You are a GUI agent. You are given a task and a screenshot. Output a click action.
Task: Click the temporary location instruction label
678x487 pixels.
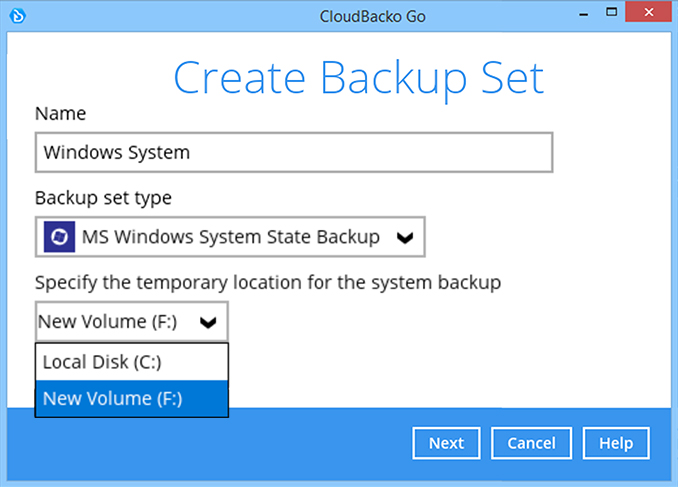point(268,282)
